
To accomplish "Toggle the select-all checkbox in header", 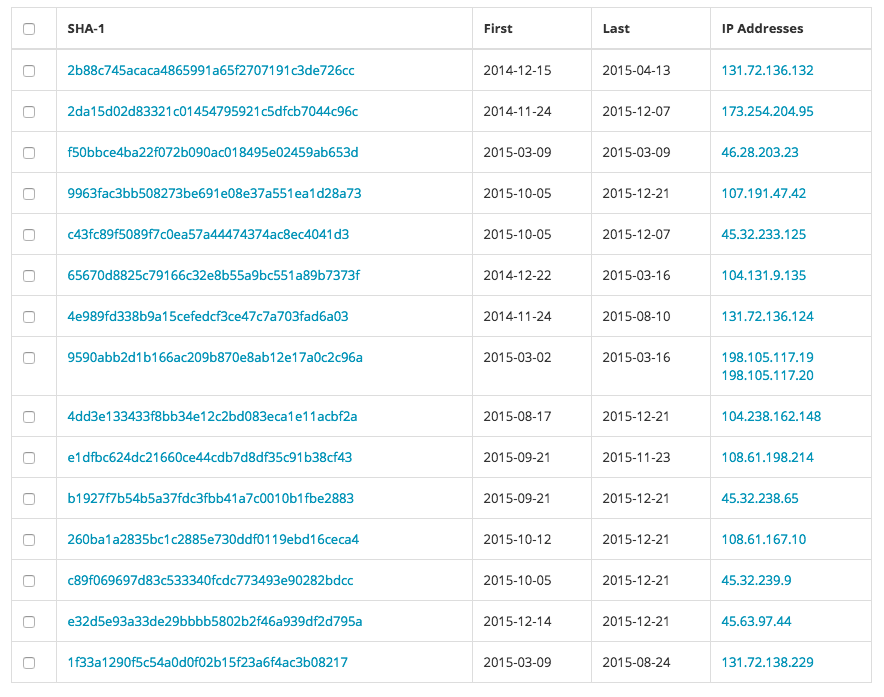I will pos(29,29).
